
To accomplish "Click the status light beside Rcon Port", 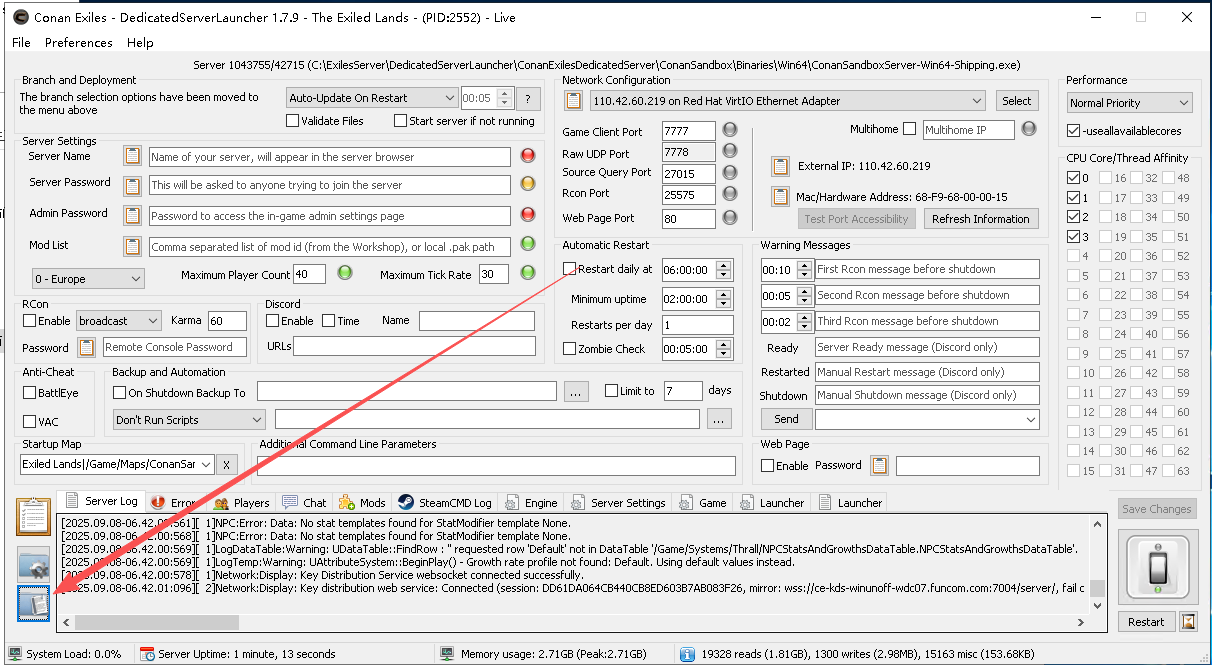I will click(x=730, y=194).
